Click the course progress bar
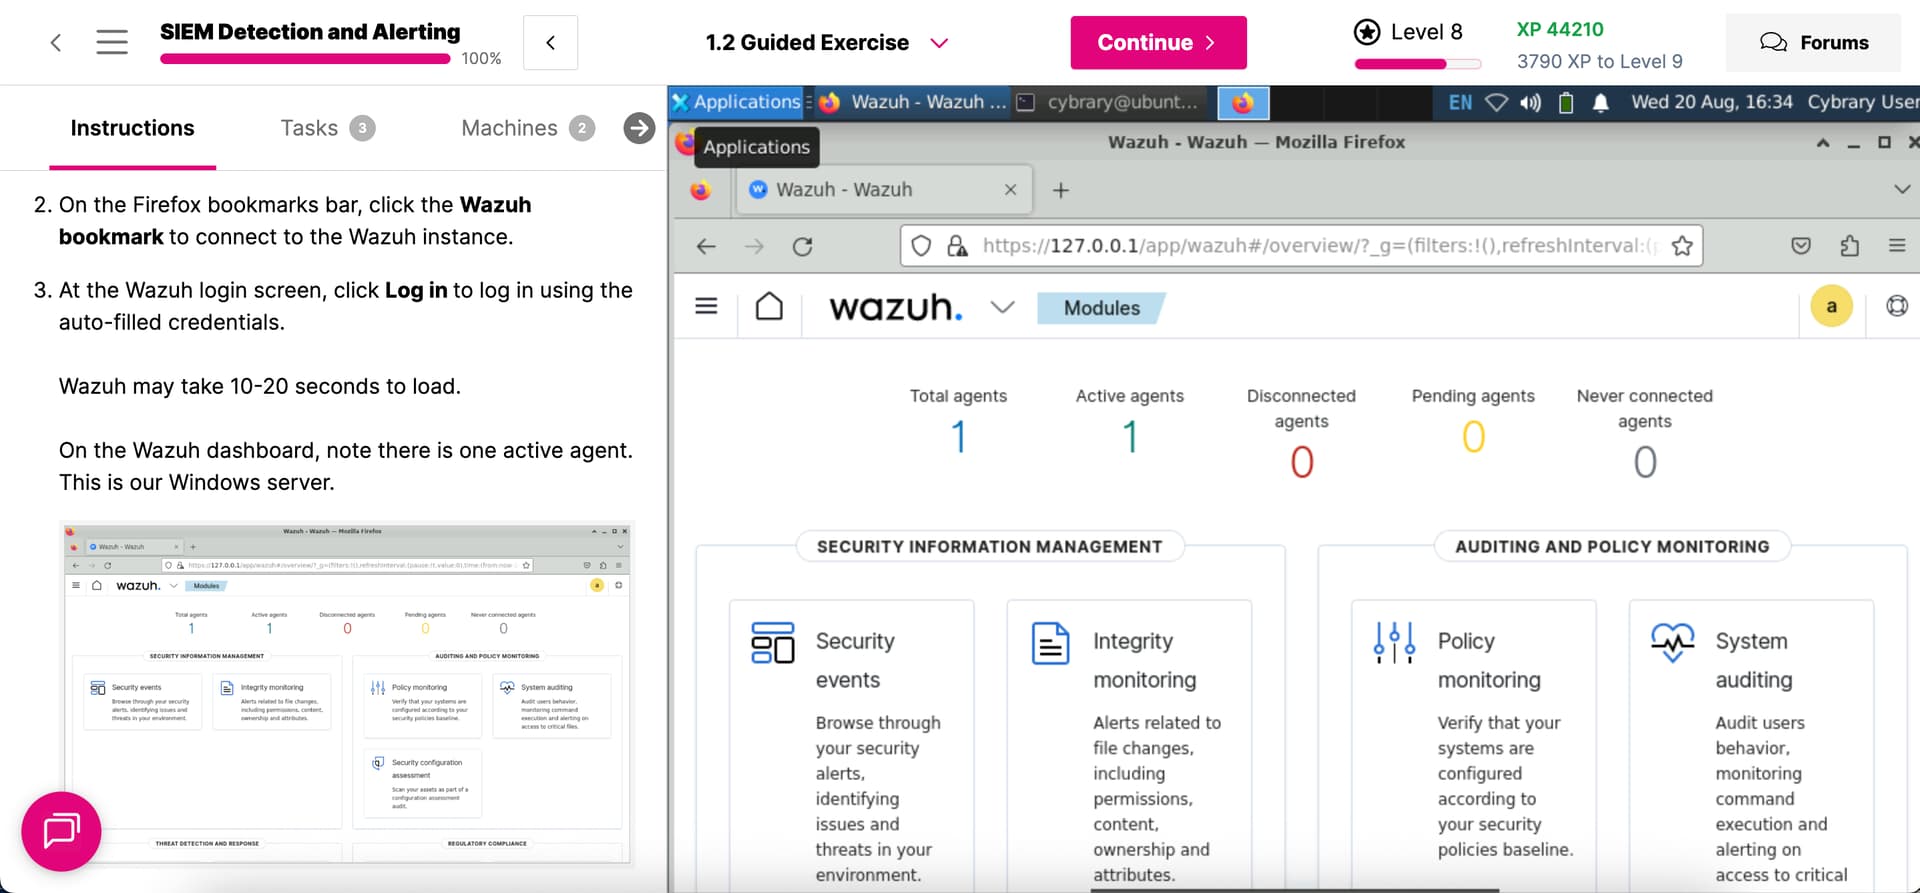Screen dimensions: 1920x893 coord(305,59)
